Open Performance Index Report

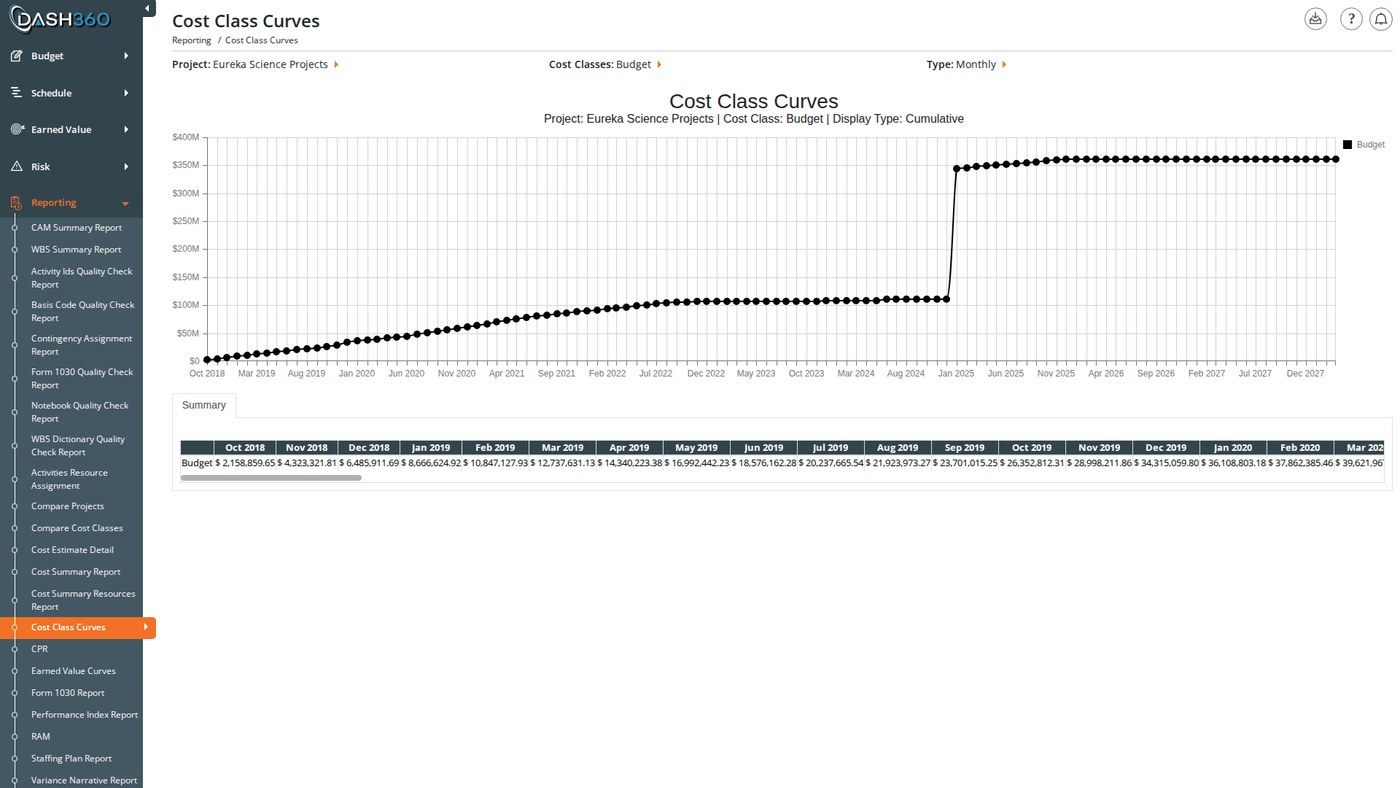(x=84, y=715)
